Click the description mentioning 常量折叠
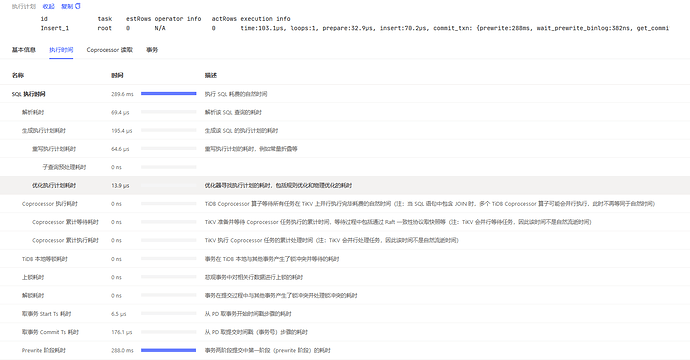This screenshot has width=690, height=360. coord(251,149)
